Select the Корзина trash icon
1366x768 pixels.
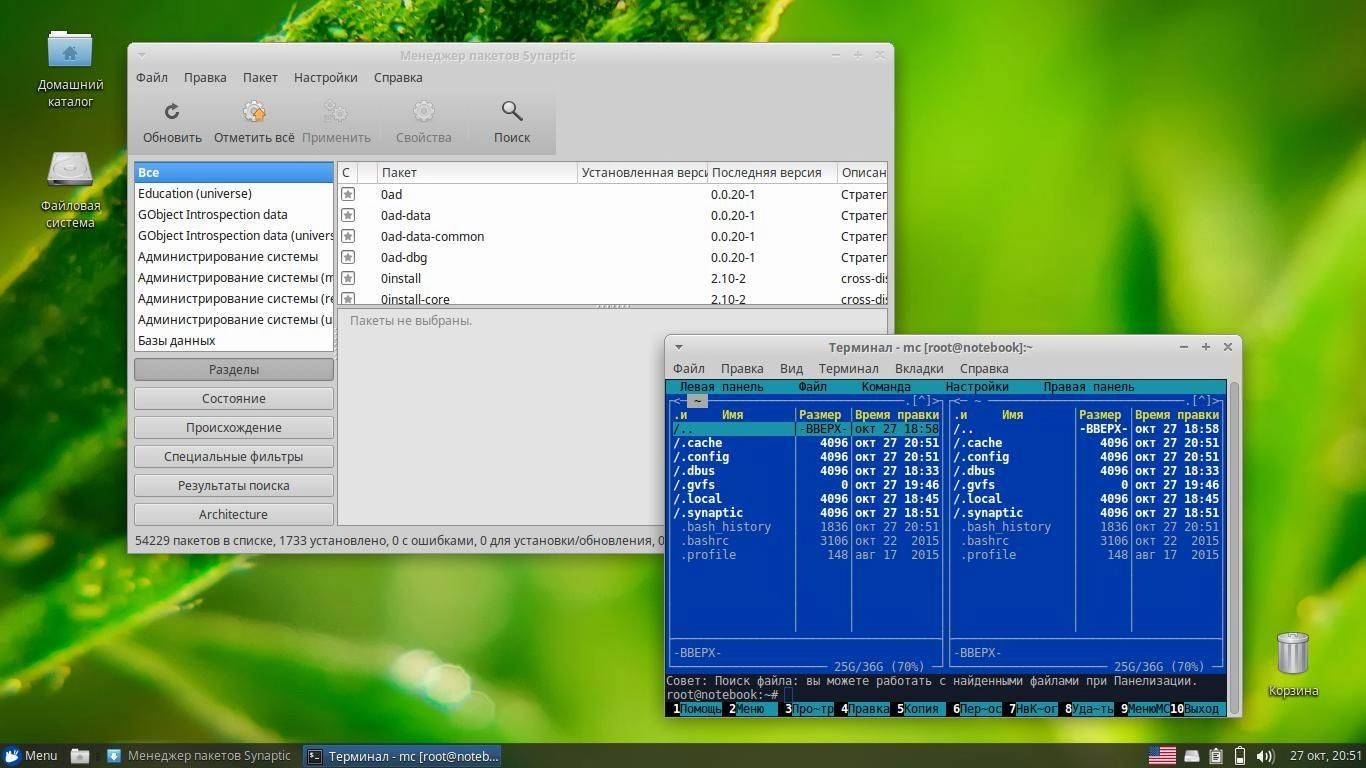1293,653
